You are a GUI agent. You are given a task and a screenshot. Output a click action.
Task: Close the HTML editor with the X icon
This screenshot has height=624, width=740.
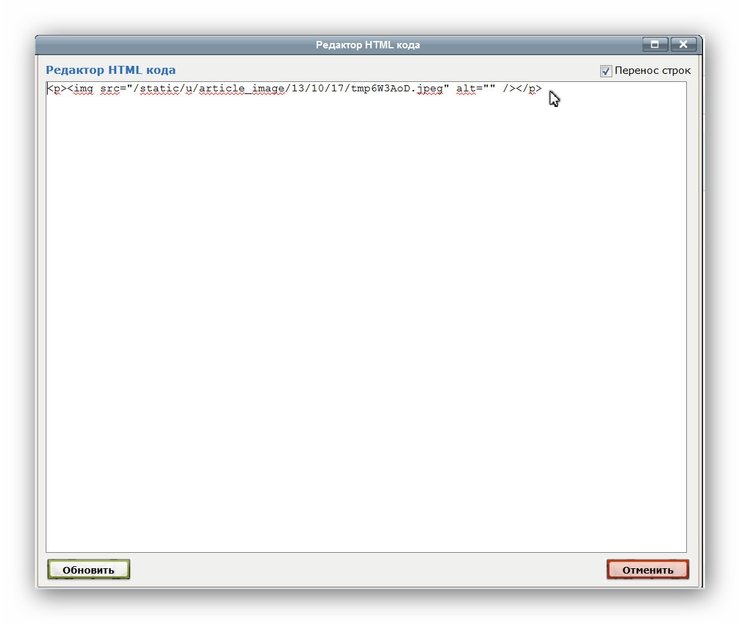coord(683,44)
